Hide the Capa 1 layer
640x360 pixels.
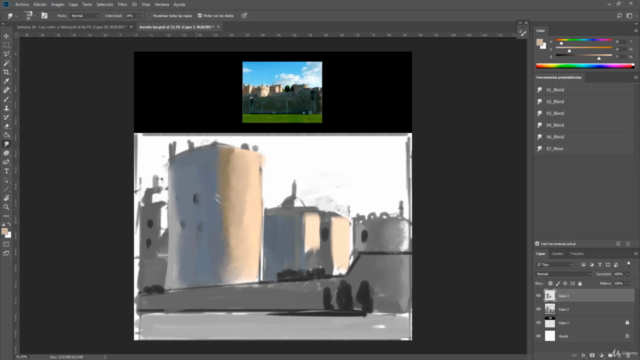pyautogui.click(x=538, y=322)
